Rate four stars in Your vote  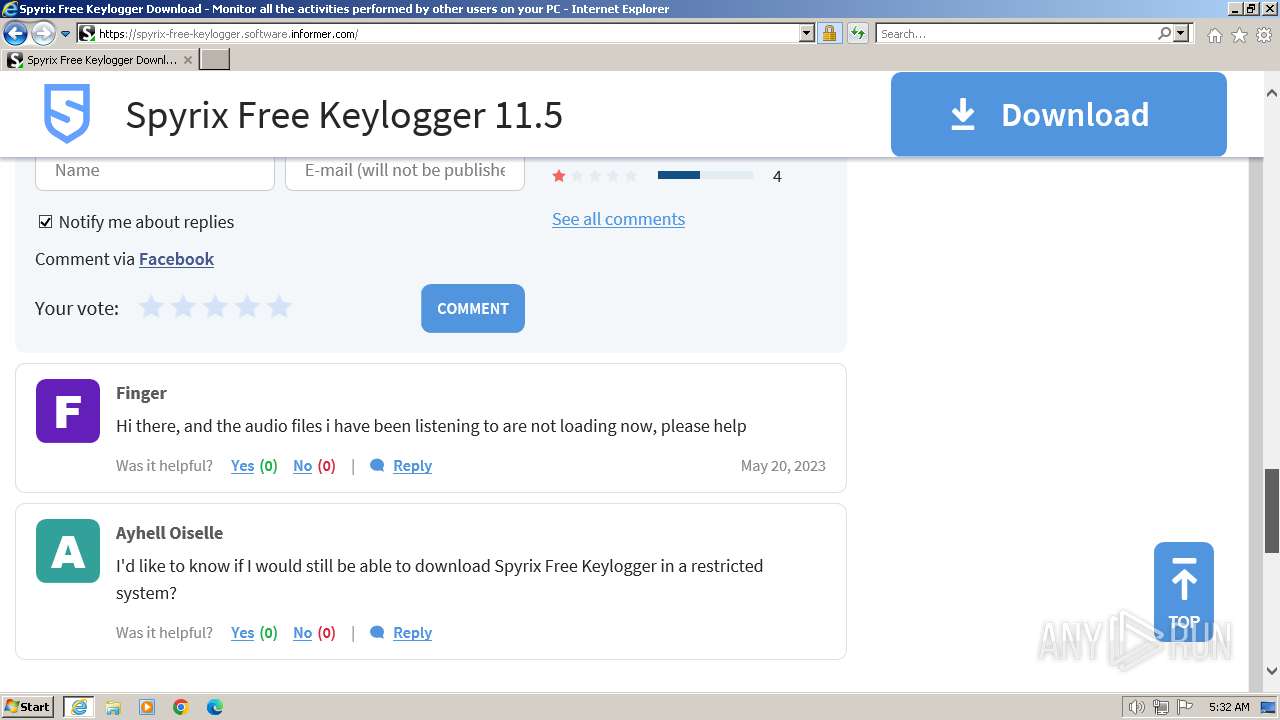247,307
